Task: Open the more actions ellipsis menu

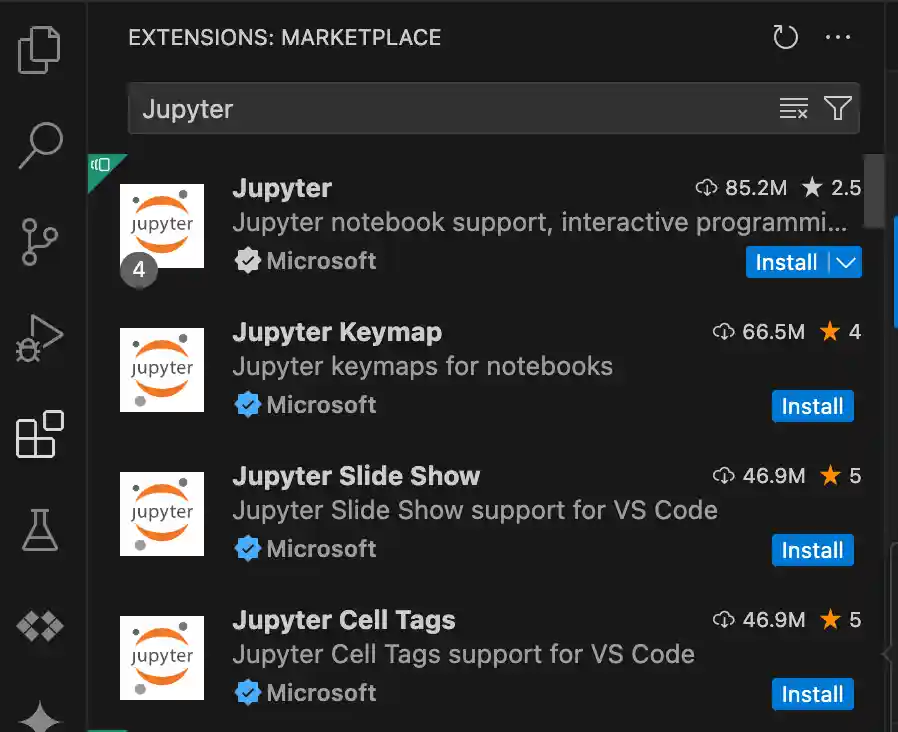Action: tap(839, 38)
